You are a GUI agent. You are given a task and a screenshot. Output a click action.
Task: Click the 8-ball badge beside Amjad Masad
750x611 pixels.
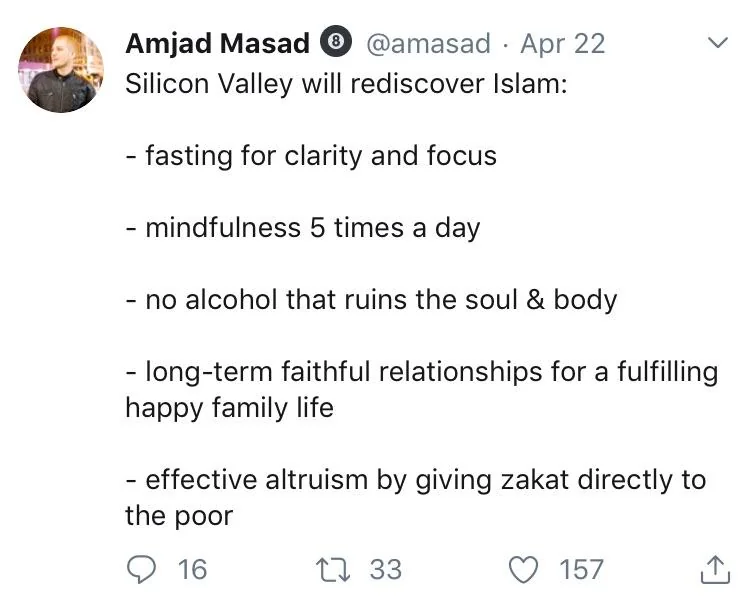point(335,43)
